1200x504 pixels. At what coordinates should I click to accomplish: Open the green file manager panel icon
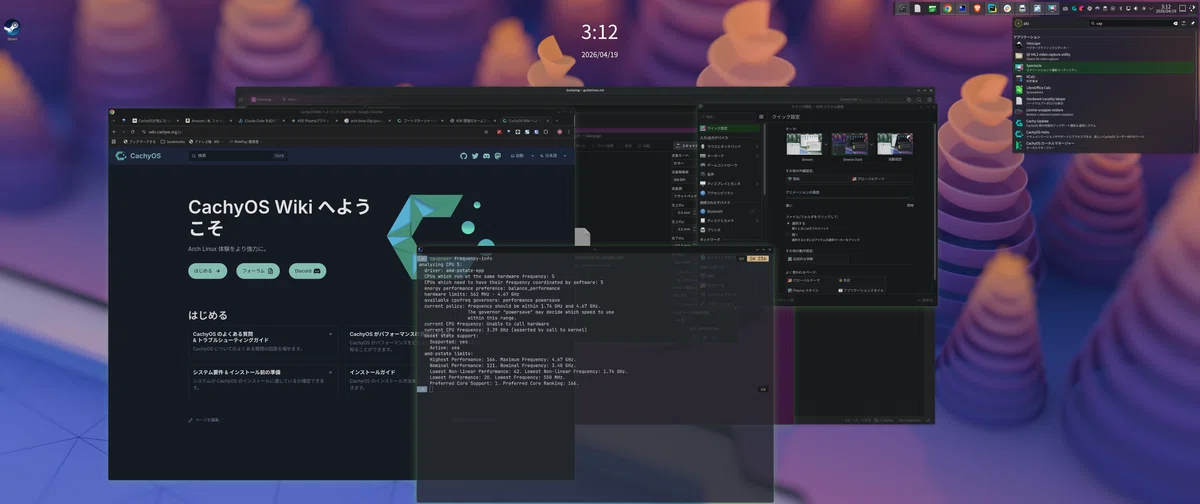pyautogui.click(x=932, y=8)
